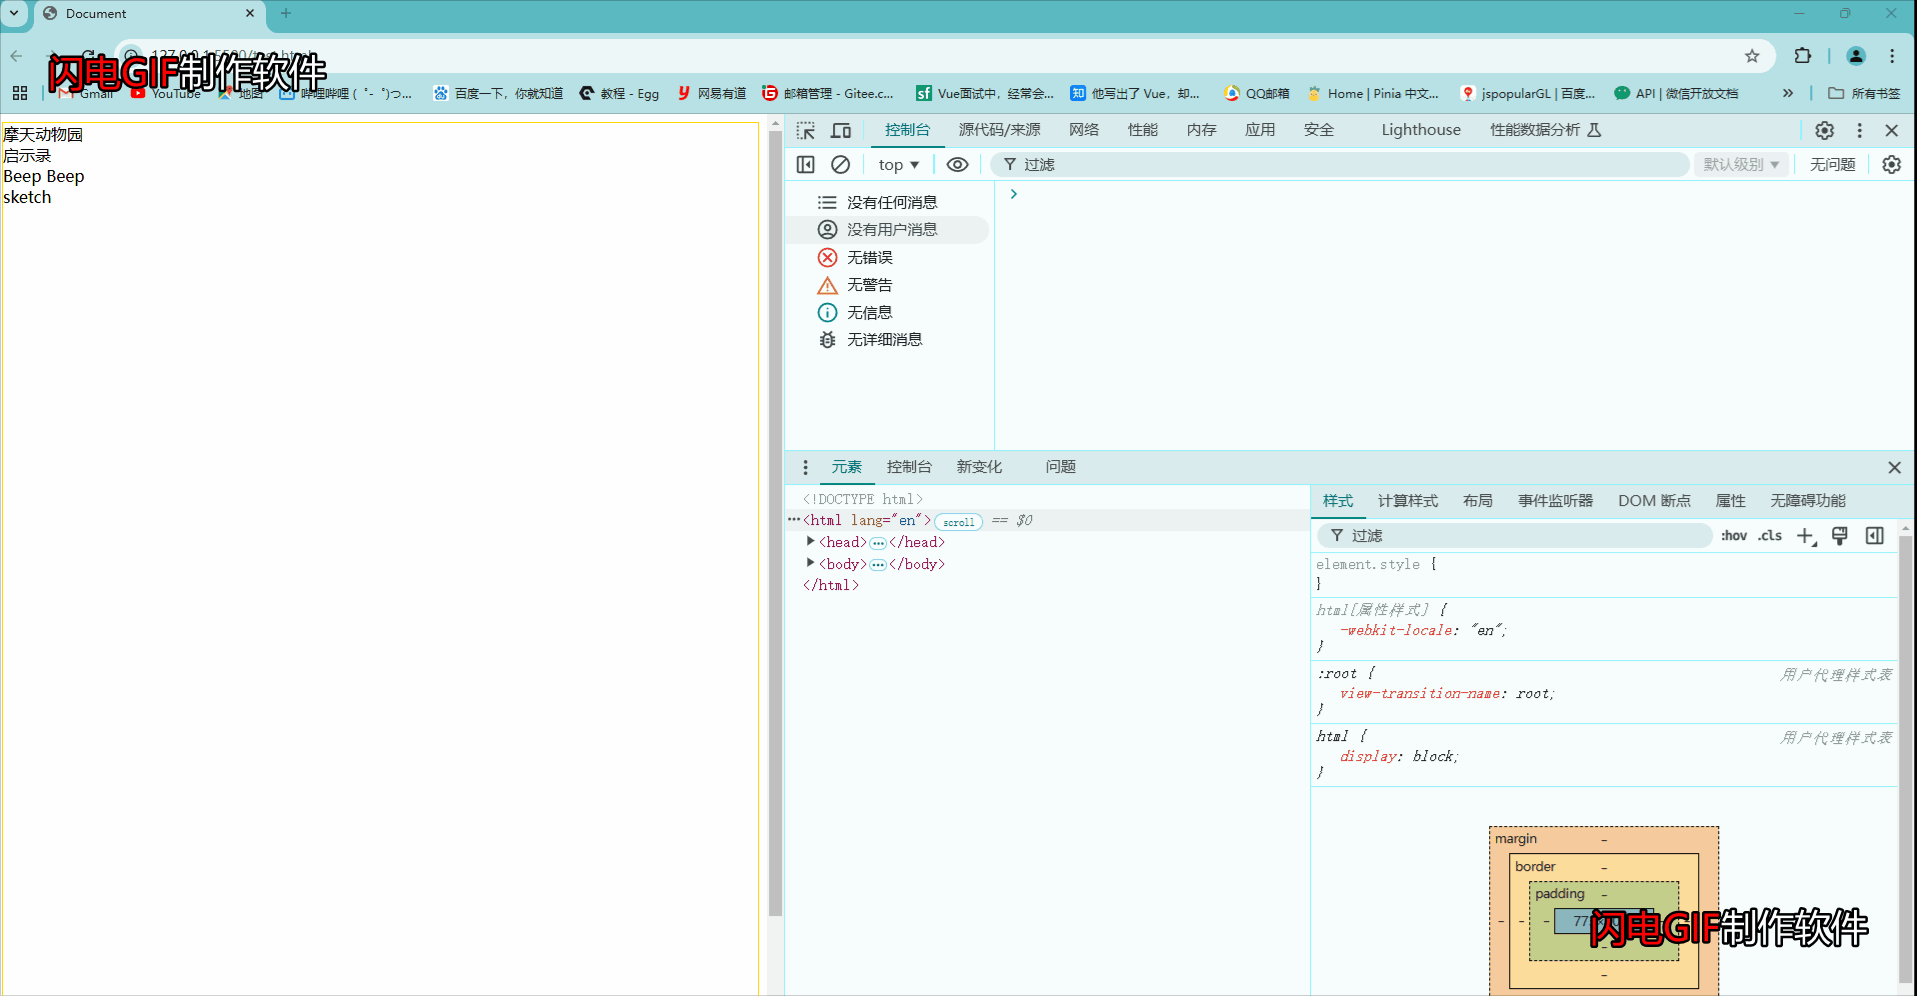Toggle the .cls element classes panel

[x=1770, y=536]
